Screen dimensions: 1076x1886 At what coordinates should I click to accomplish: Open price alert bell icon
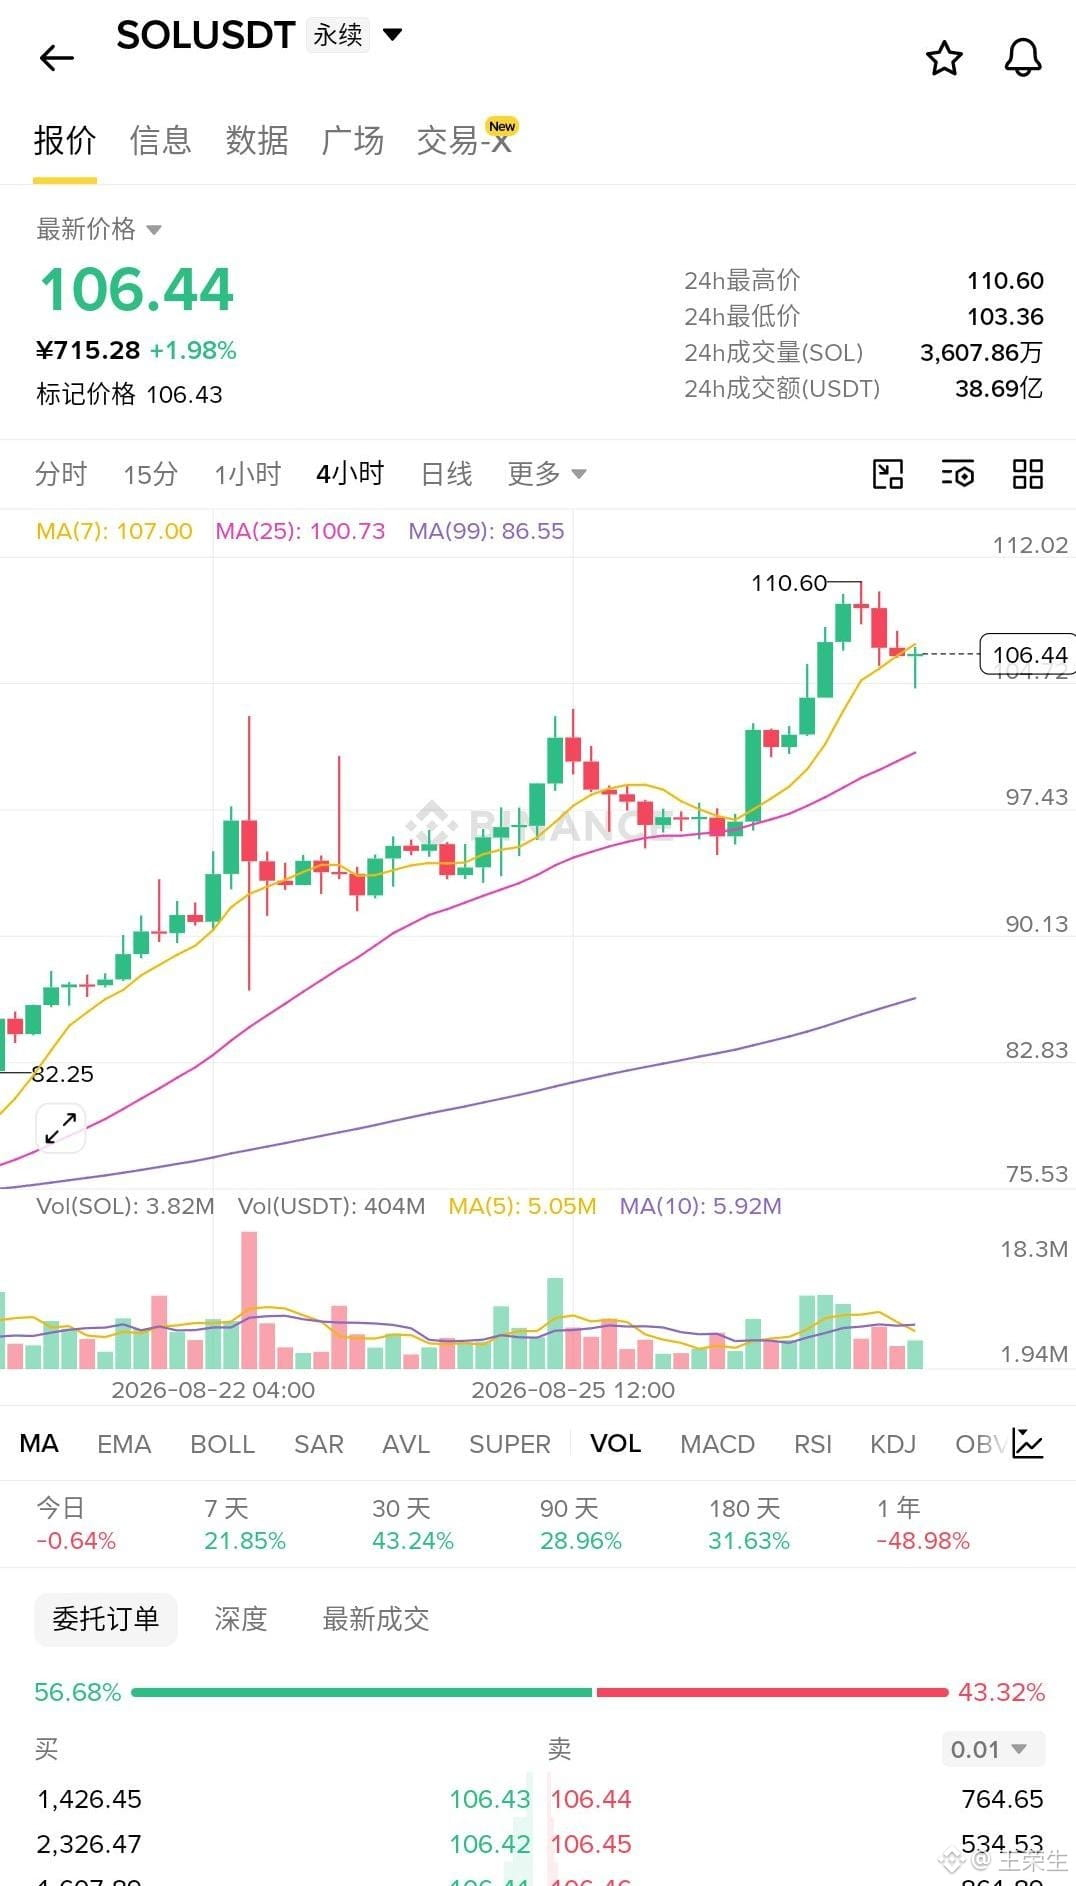(1023, 58)
